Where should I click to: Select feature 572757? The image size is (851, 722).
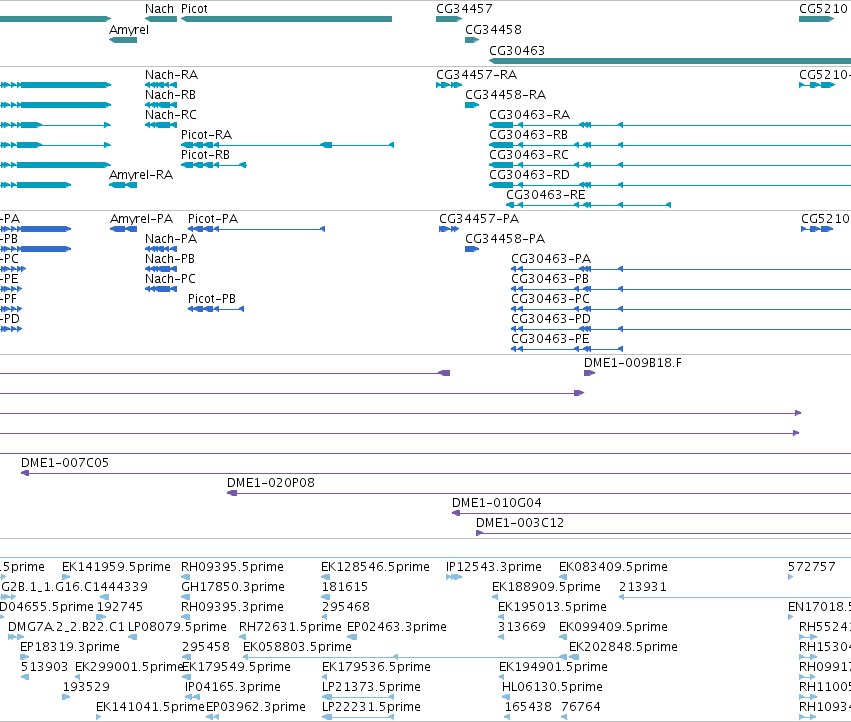tap(811, 567)
